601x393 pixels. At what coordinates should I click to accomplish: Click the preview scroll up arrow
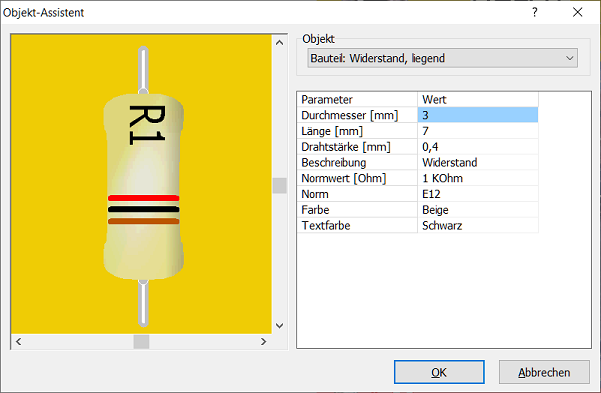click(280, 43)
